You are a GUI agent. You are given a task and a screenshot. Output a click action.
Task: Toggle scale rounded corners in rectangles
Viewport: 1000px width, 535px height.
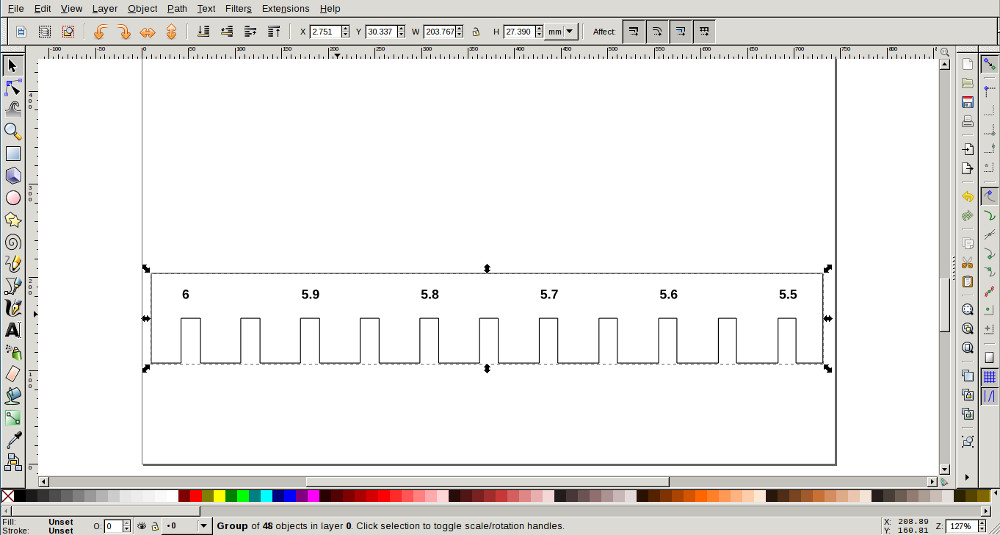point(657,31)
